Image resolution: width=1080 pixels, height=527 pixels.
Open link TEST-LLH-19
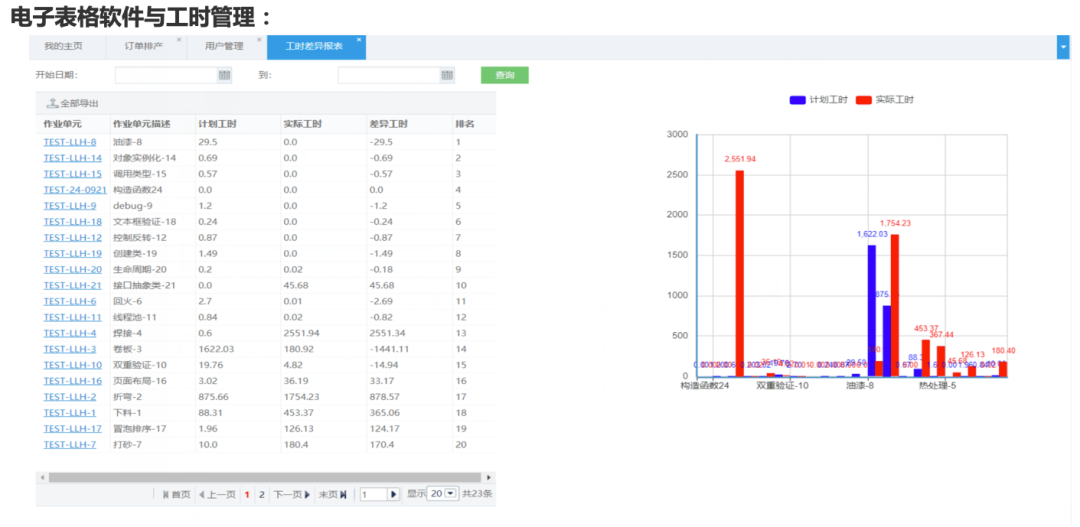click(72, 253)
